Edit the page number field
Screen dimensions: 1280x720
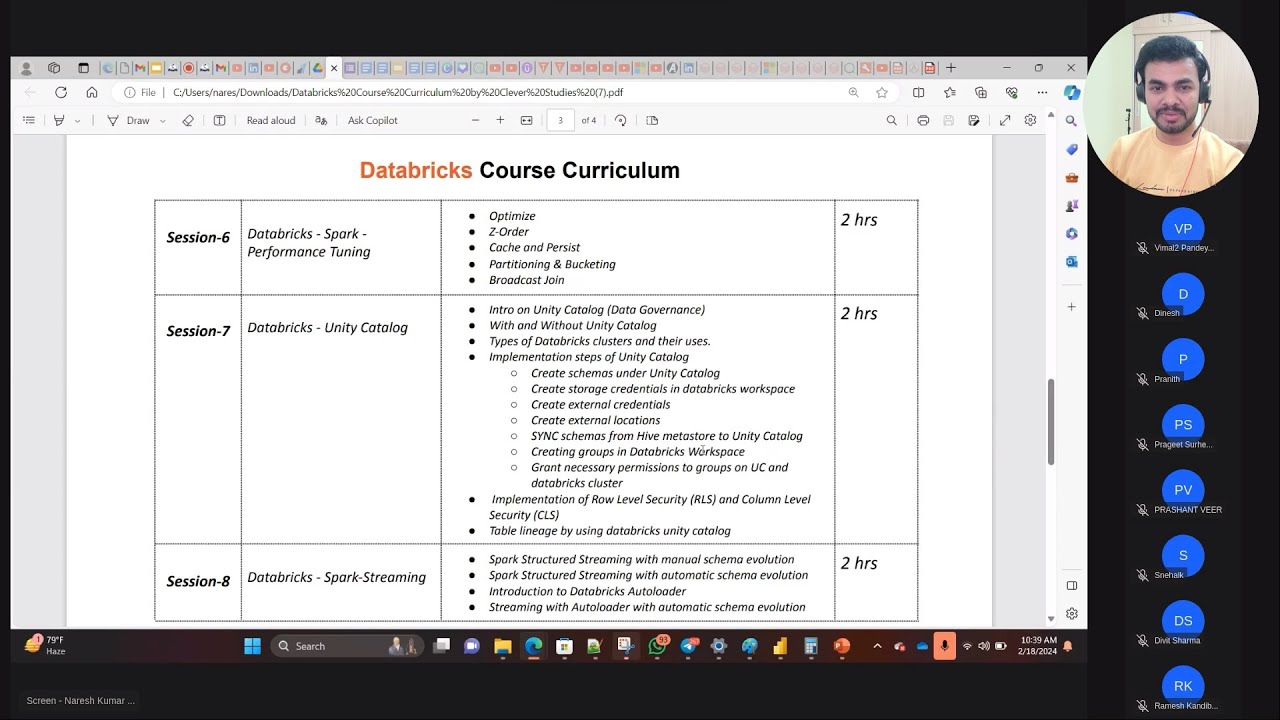click(560, 120)
